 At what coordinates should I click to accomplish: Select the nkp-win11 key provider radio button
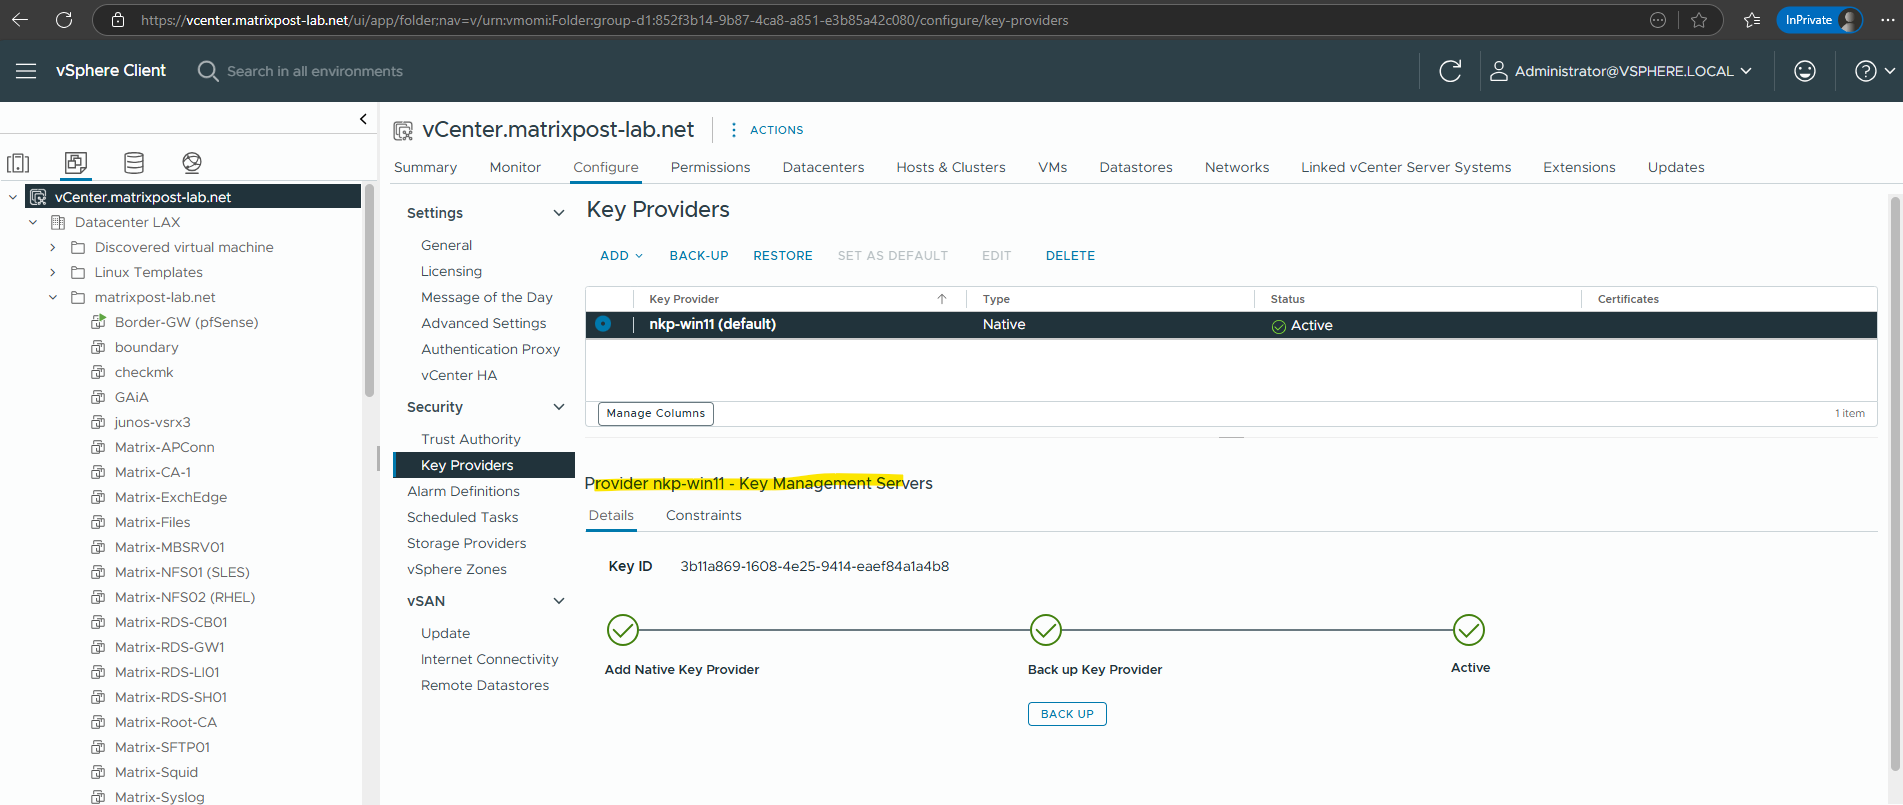603,324
